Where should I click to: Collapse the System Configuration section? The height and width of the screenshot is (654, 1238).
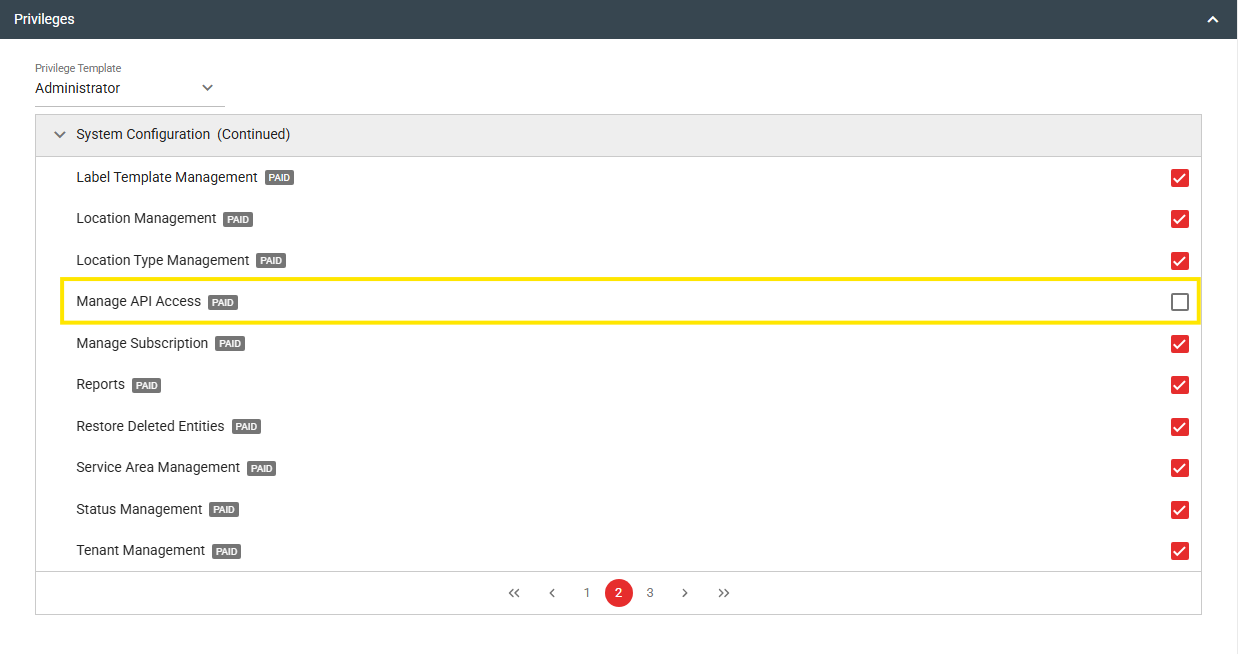(60, 134)
